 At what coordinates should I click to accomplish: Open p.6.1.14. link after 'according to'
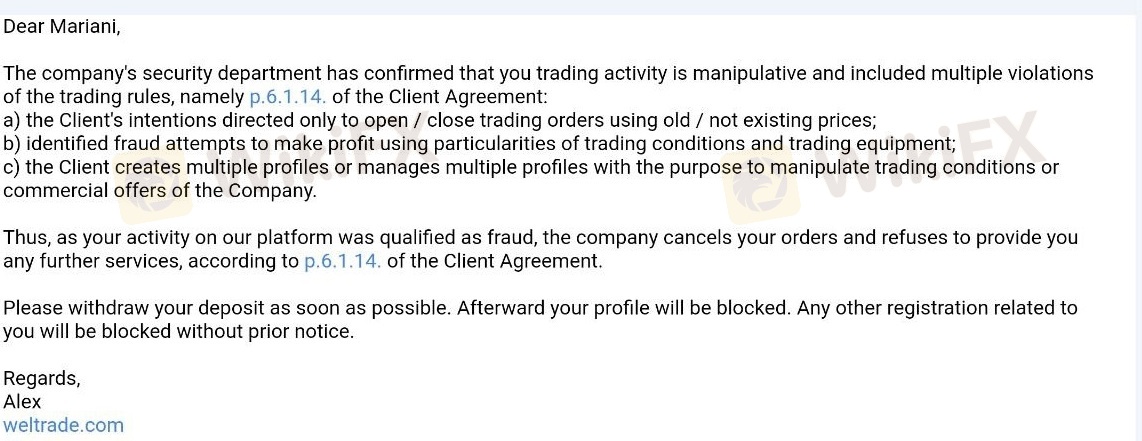pos(342,261)
